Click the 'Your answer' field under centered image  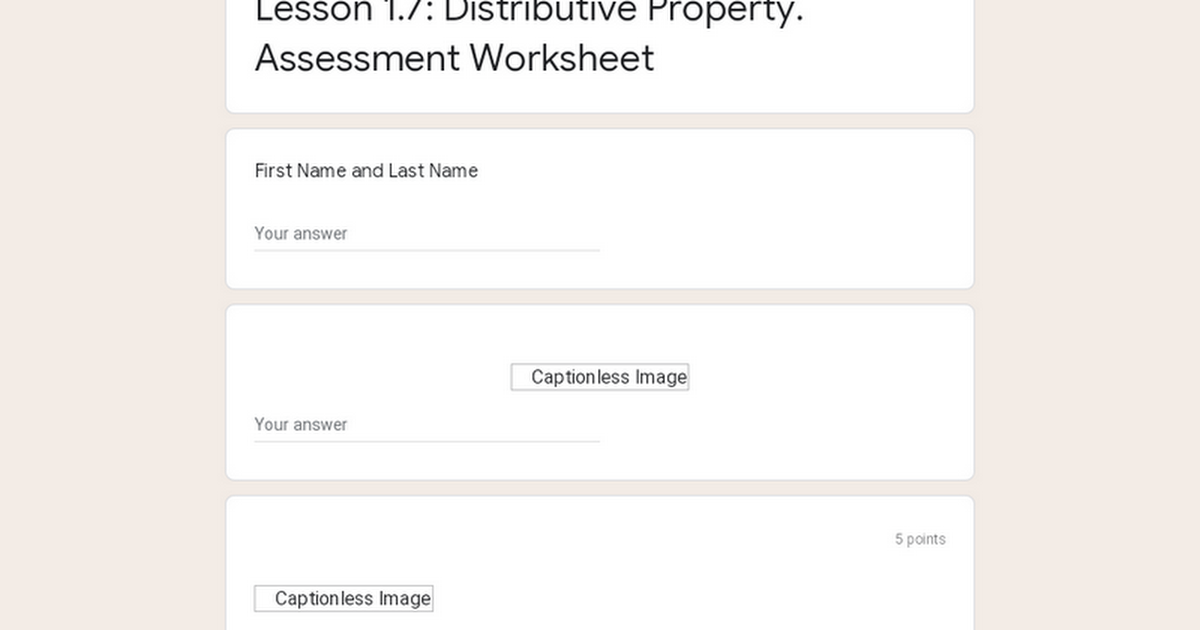[427, 424]
